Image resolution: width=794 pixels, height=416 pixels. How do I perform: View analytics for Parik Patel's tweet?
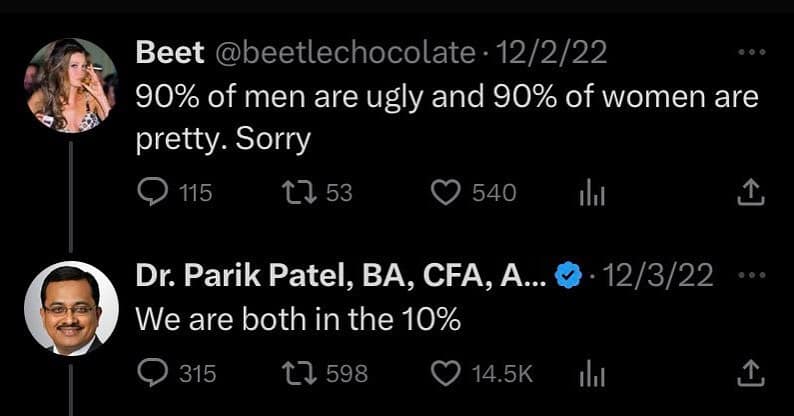[x=593, y=374]
